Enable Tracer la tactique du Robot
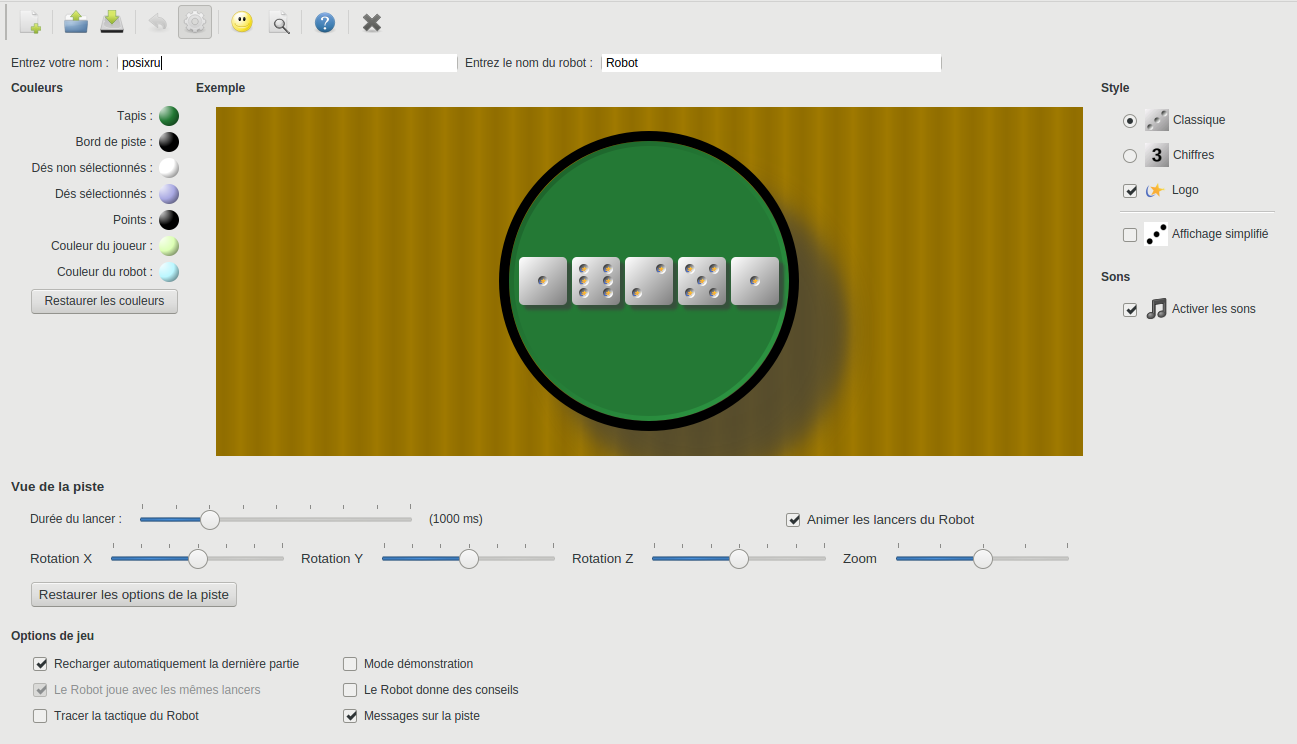Viewport: 1297px width, 744px height. (40, 715)
